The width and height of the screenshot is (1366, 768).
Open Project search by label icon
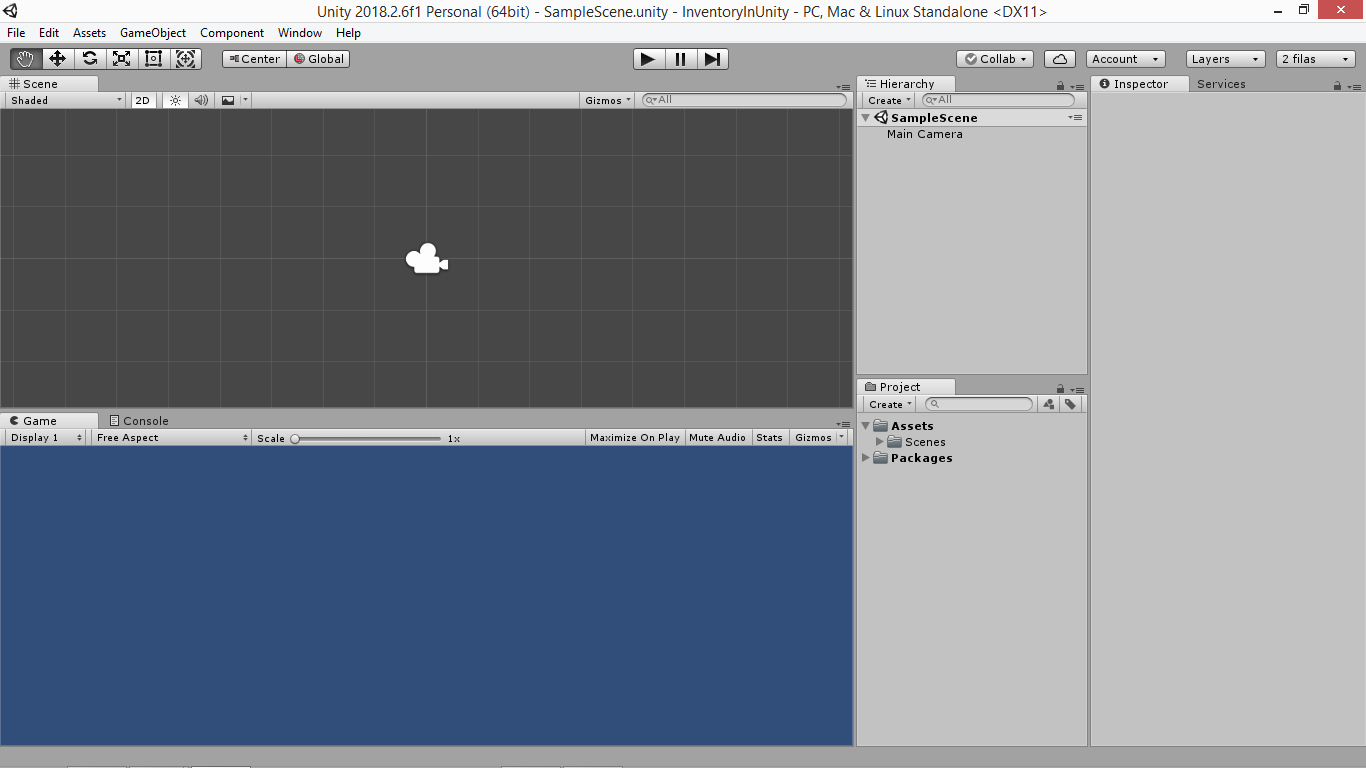[x=1070, y=404]
